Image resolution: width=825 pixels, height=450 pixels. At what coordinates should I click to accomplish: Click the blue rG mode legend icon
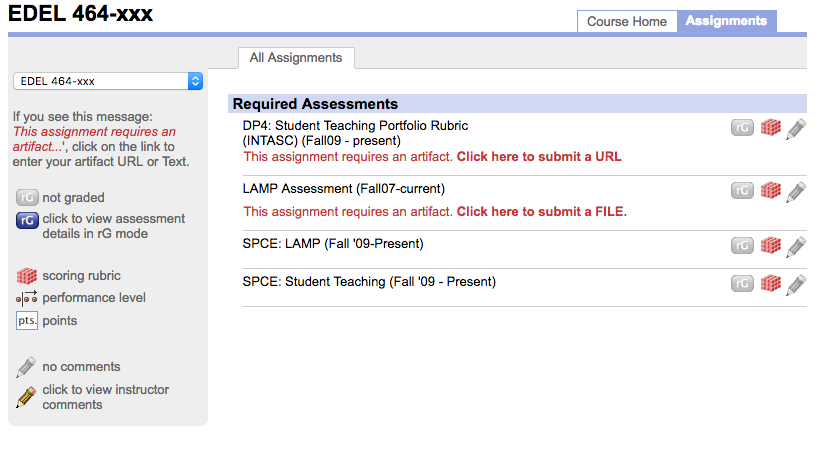(27, 220)
